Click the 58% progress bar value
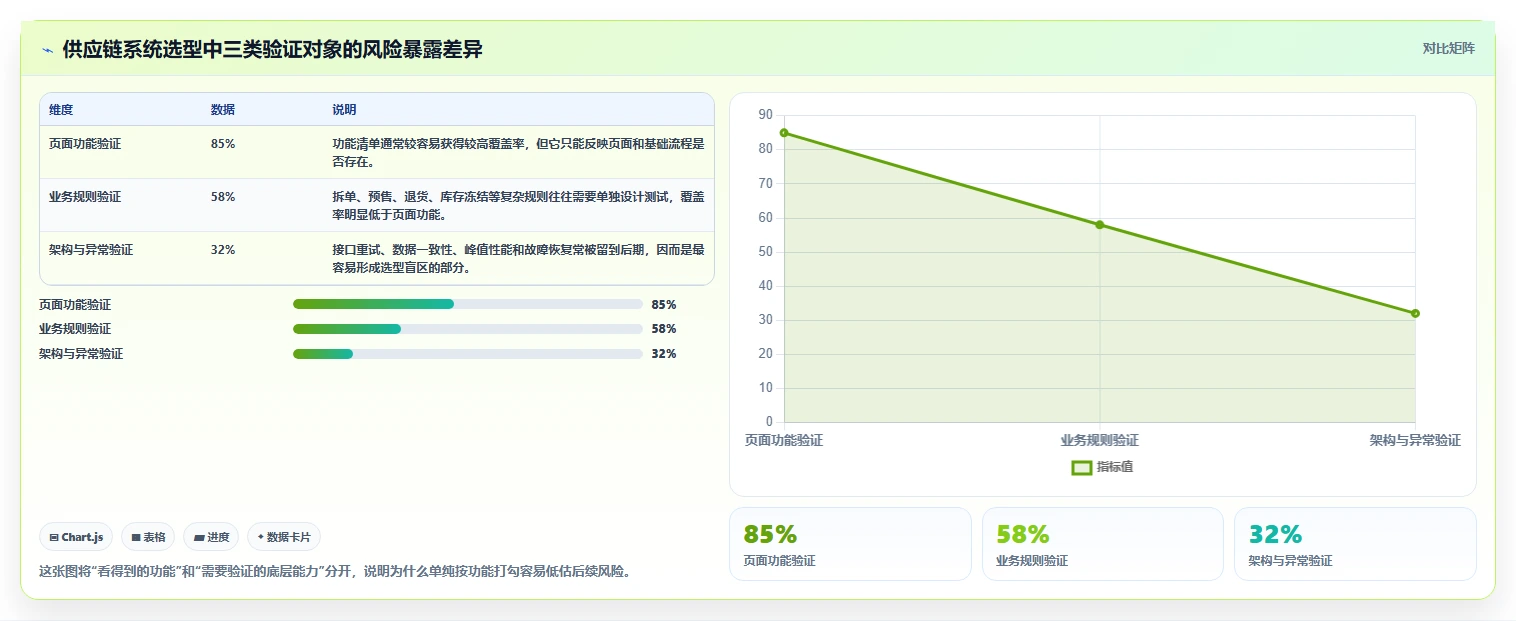The width and height of the screenshot is (1516, 621). (664, 329)
